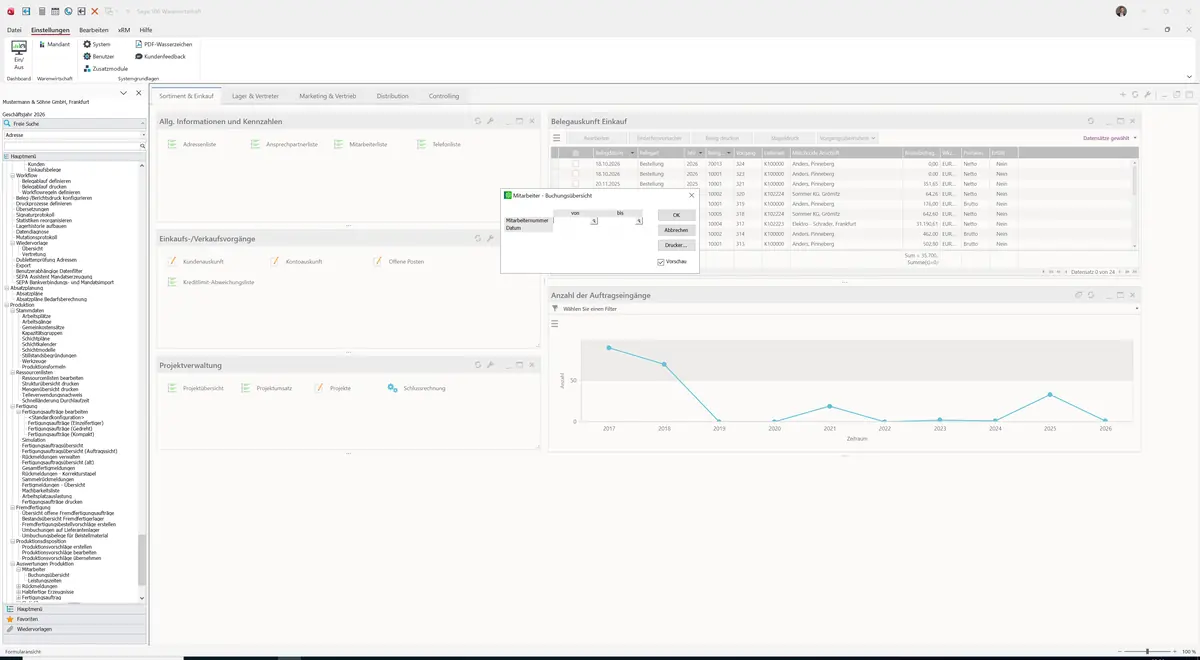Open the Bearbeiten menu
Viewport: 1200px width, 660px height.
[94, 30]
